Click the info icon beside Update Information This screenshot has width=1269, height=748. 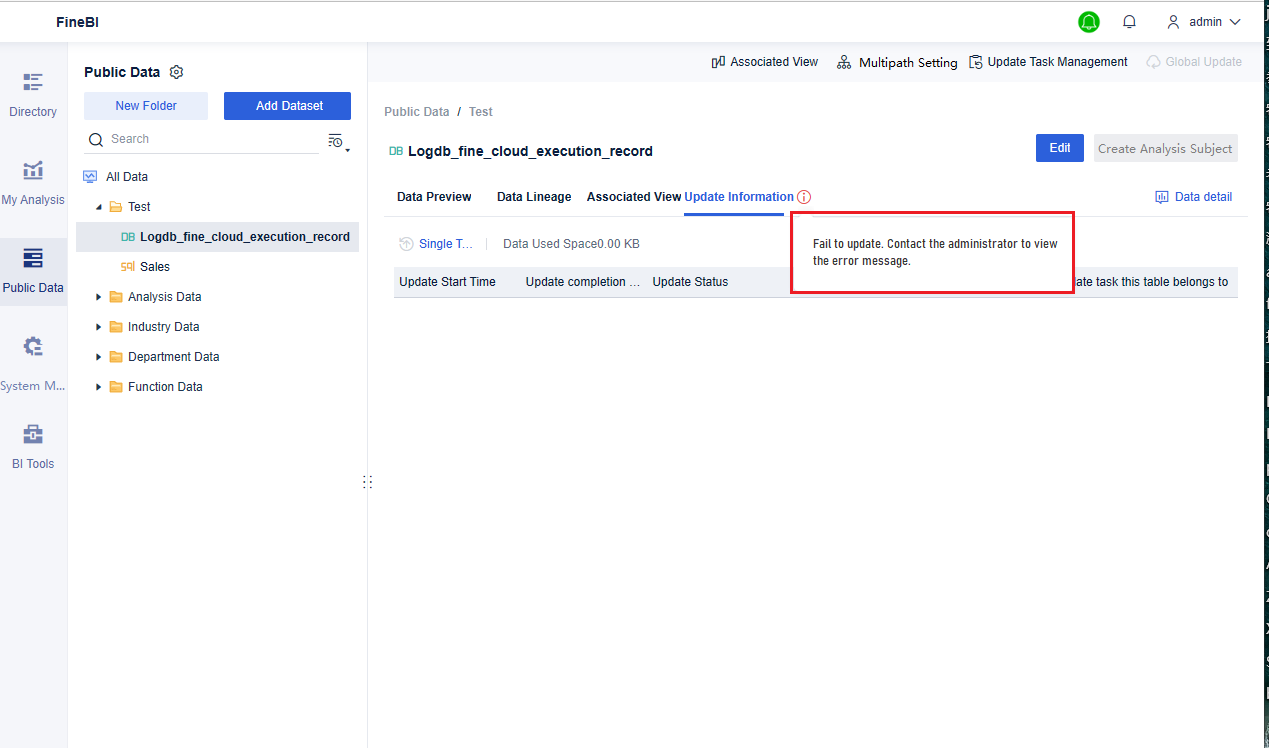click(x=804, y=196)
